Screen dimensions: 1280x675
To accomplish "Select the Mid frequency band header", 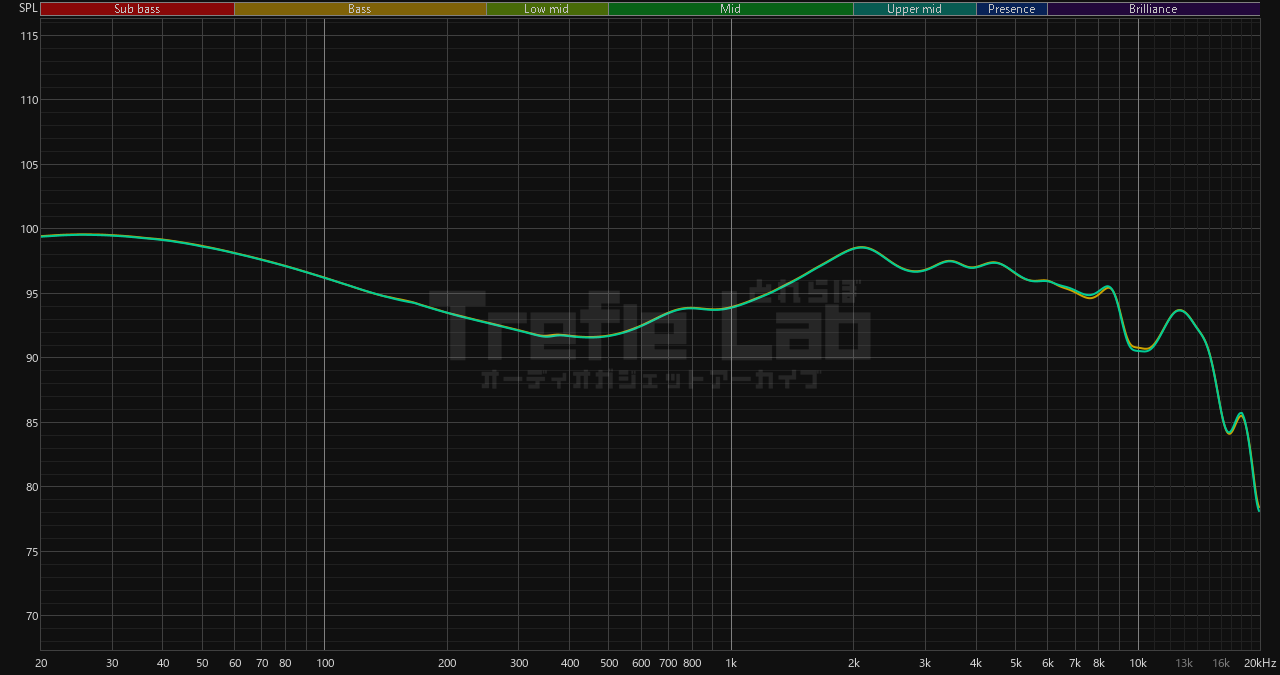I will pyautogui.click(x=730, y=9).
